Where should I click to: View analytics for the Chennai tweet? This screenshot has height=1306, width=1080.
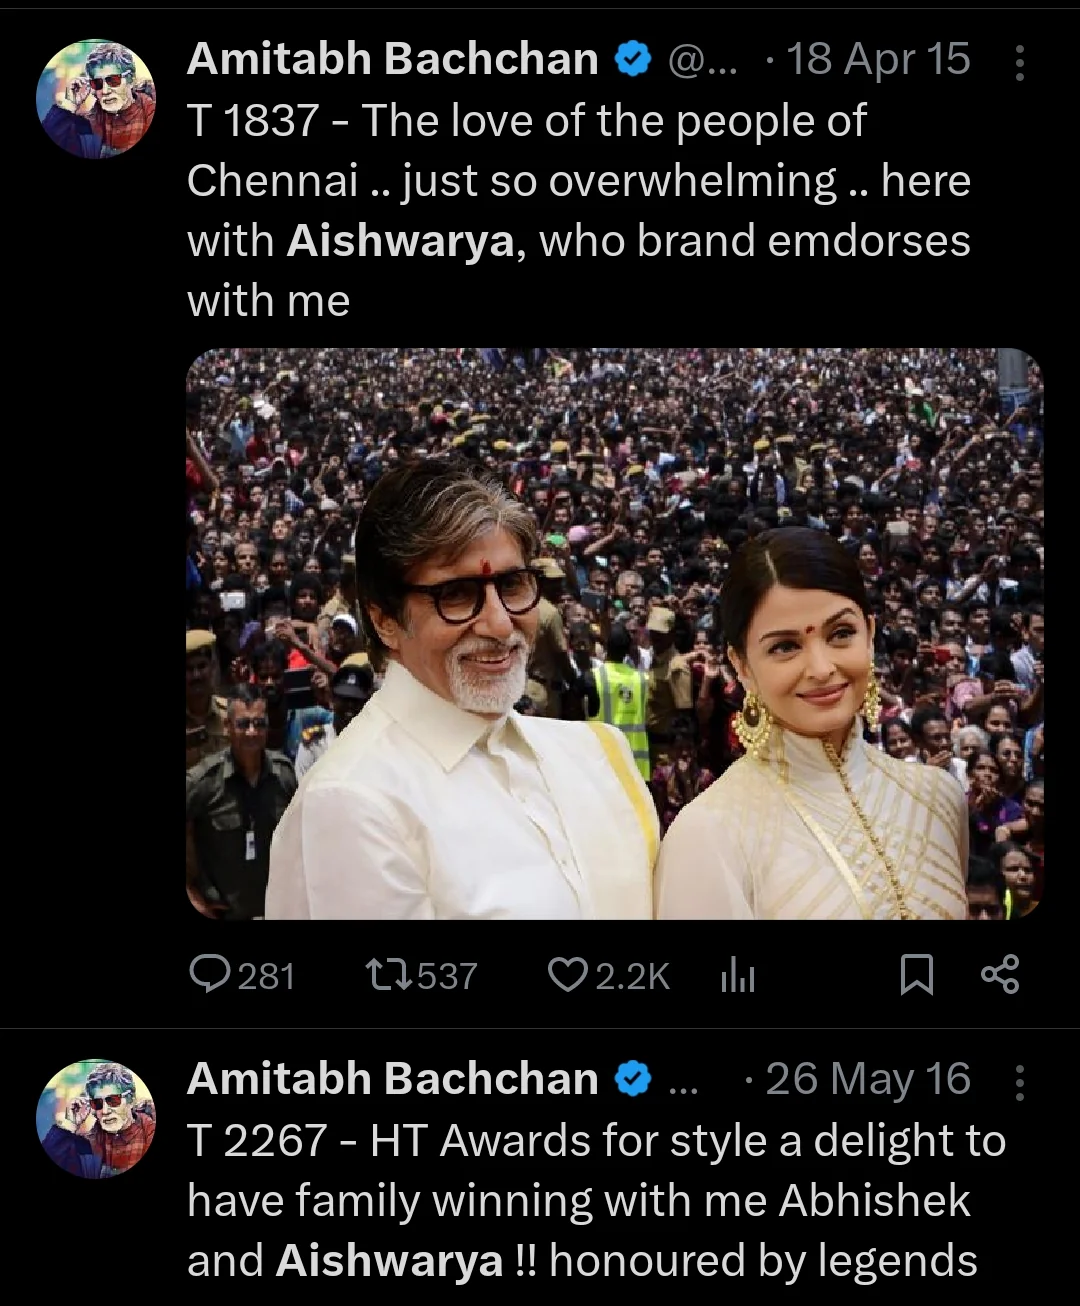coord(738,975)
